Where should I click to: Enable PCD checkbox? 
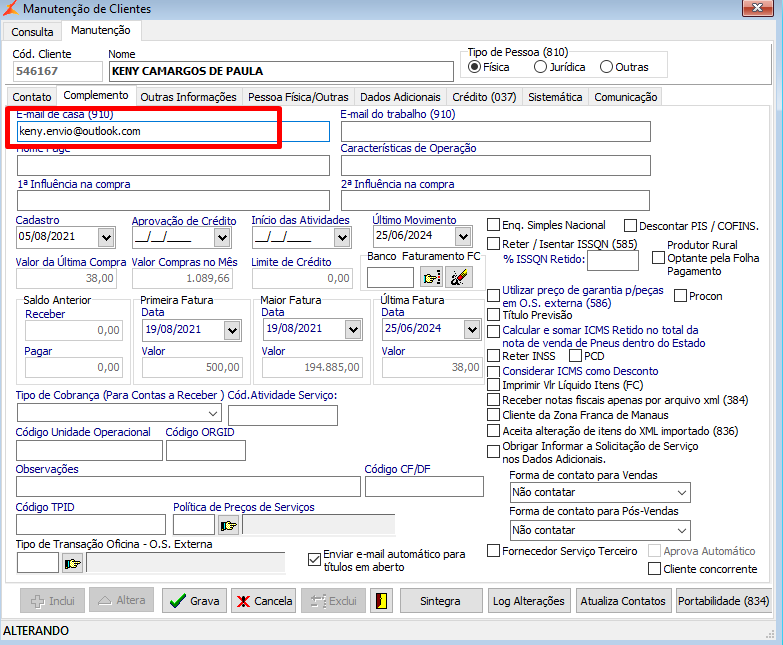pyautogui.click(x=575, y=355)
